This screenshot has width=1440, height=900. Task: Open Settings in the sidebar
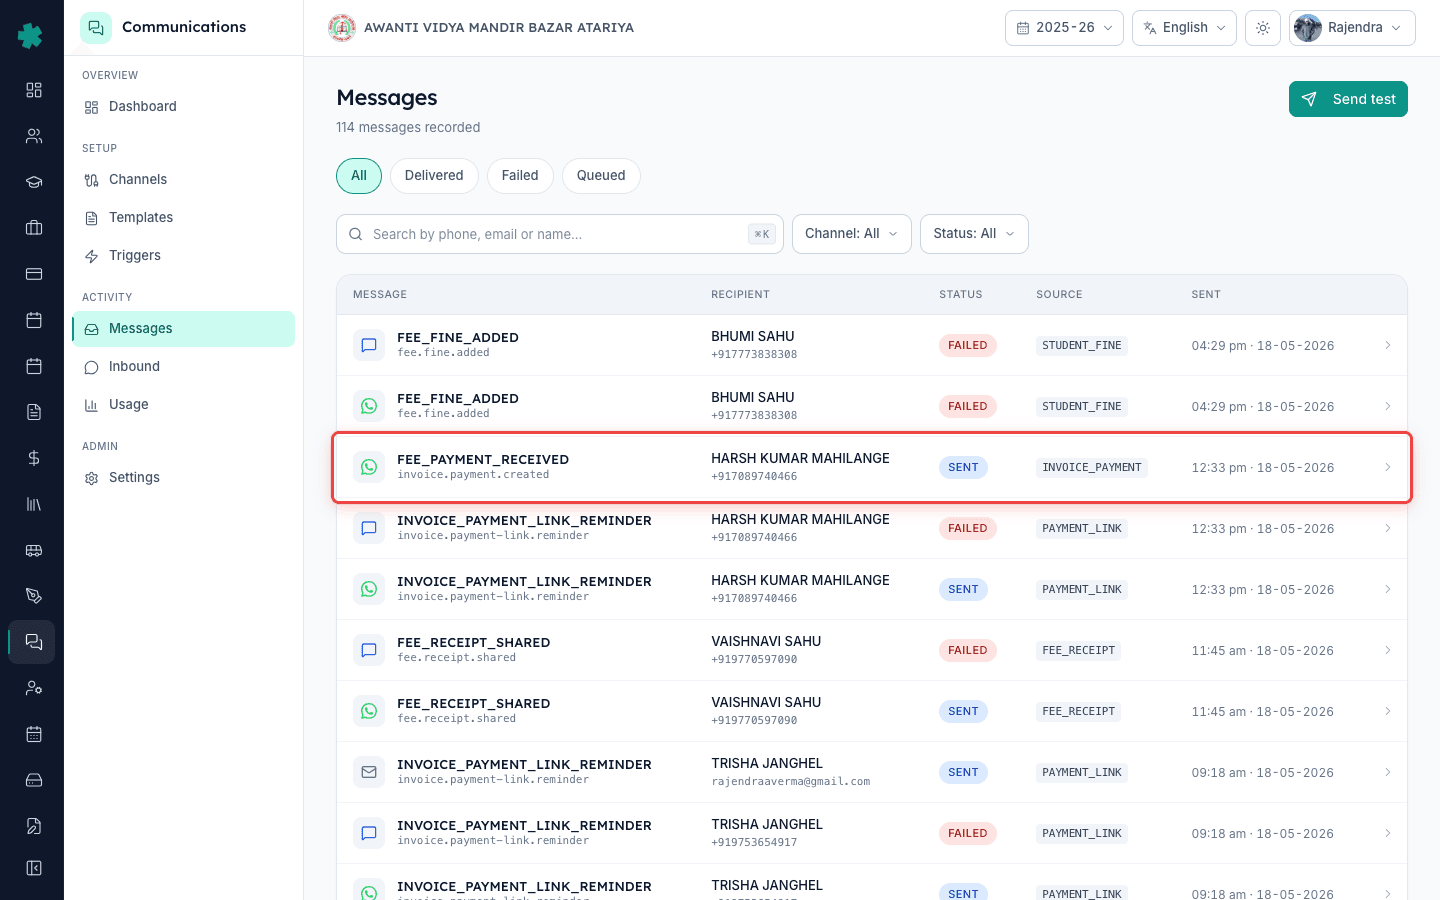183,478
